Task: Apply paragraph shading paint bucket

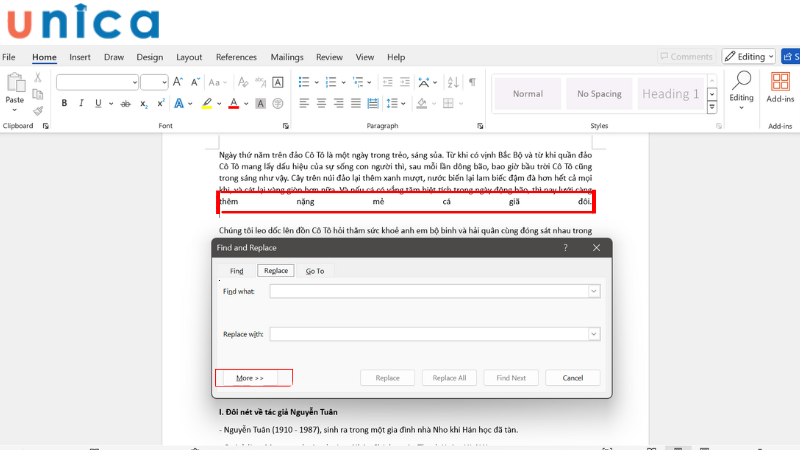Action: tap(421, 104)
